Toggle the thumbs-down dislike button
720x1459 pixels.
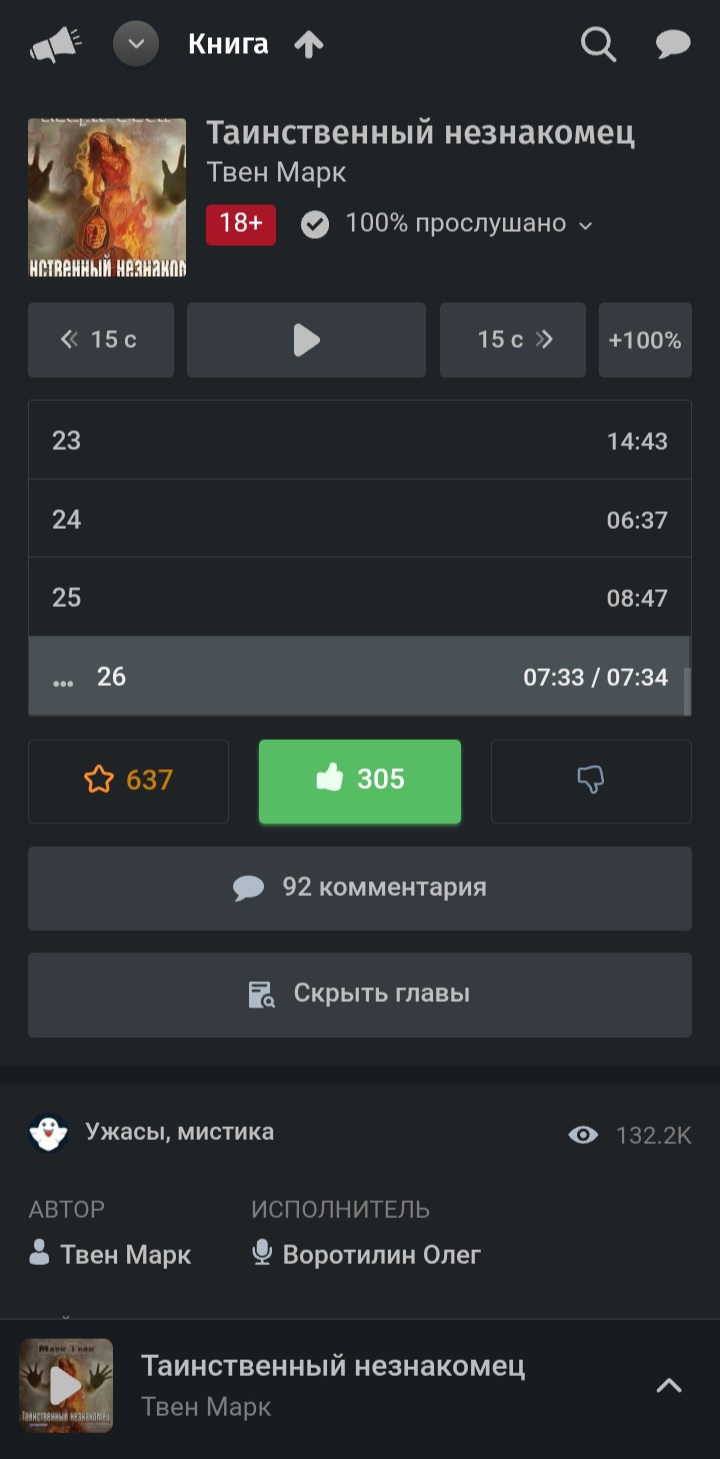591,781
